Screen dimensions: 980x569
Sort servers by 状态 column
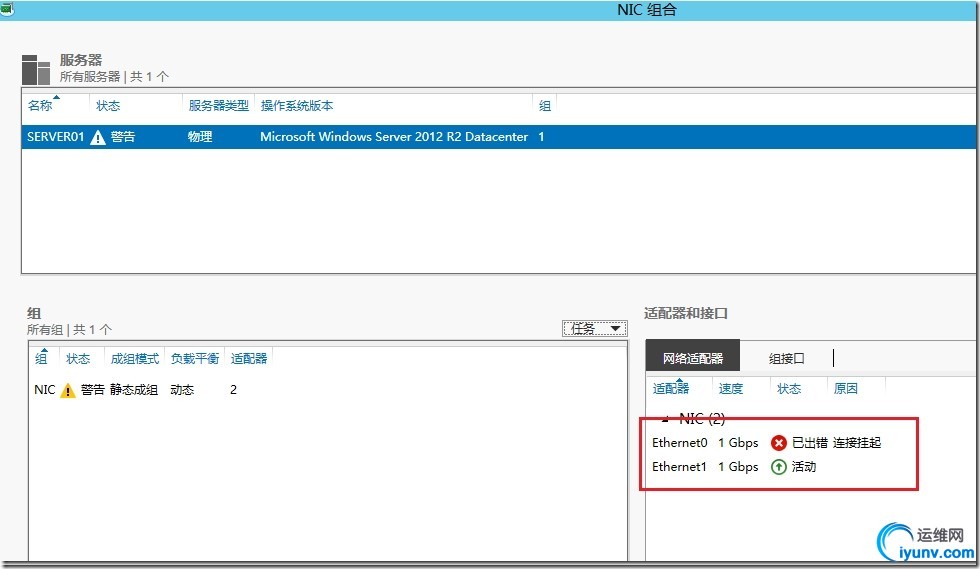[x=108, y=106]
